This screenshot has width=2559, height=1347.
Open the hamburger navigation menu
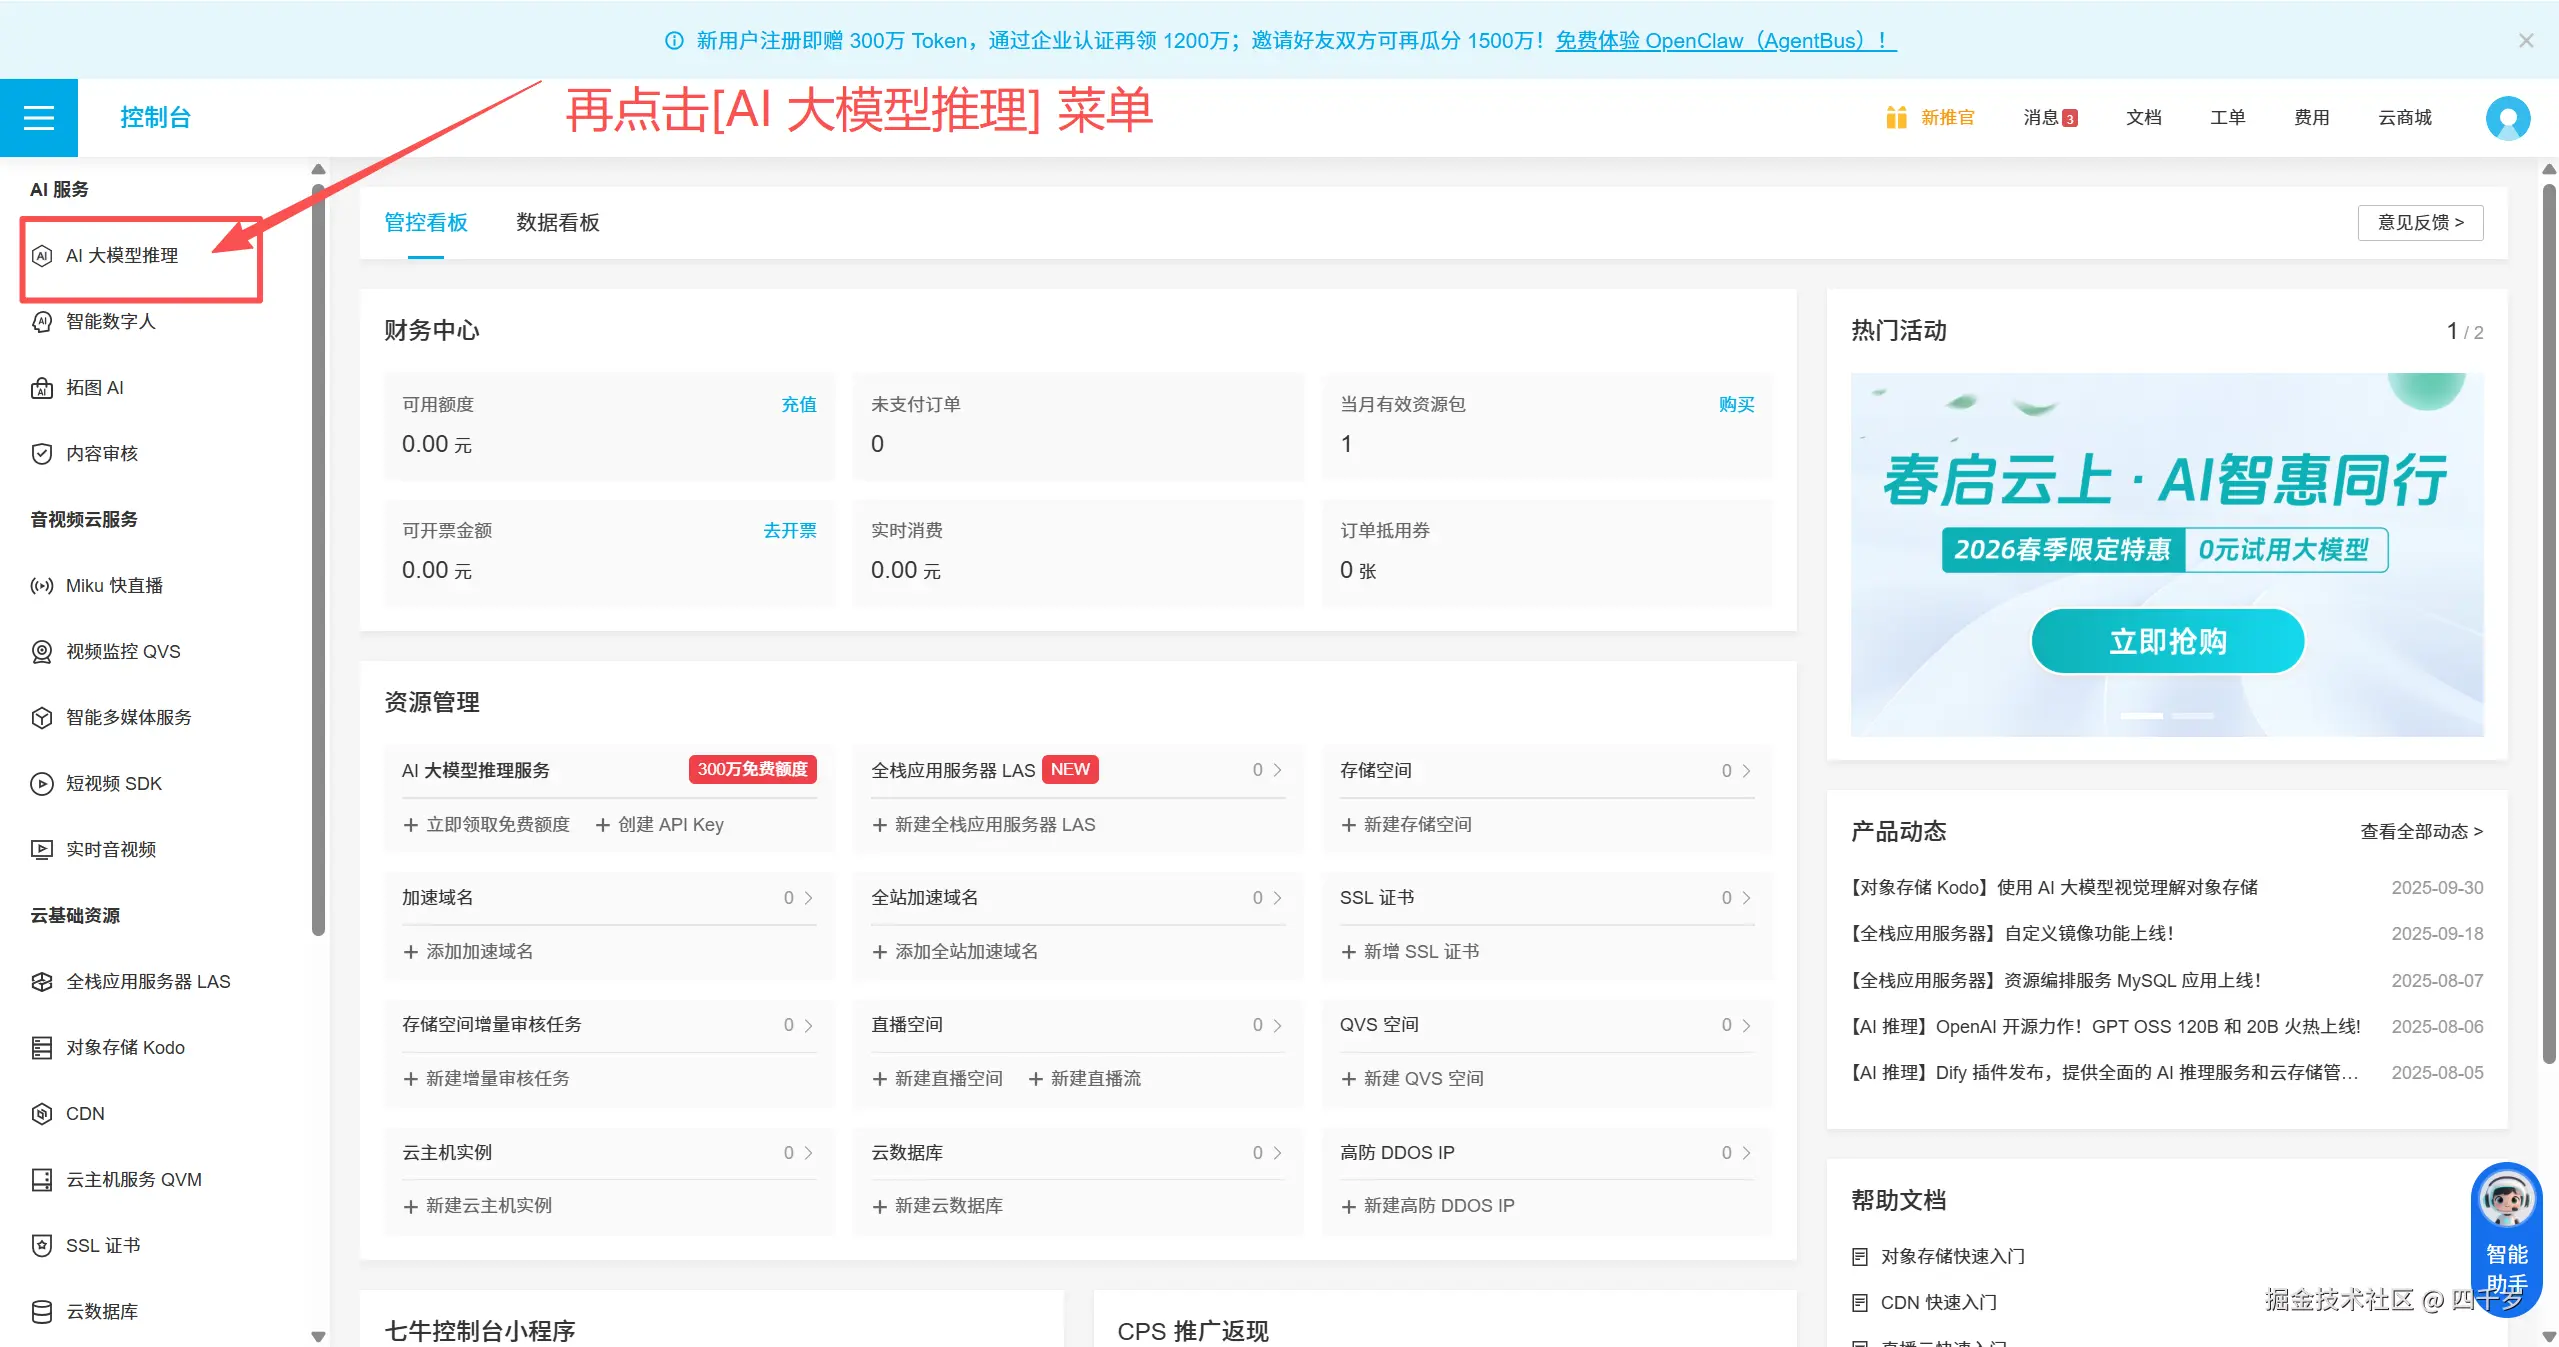click(38, 117)
